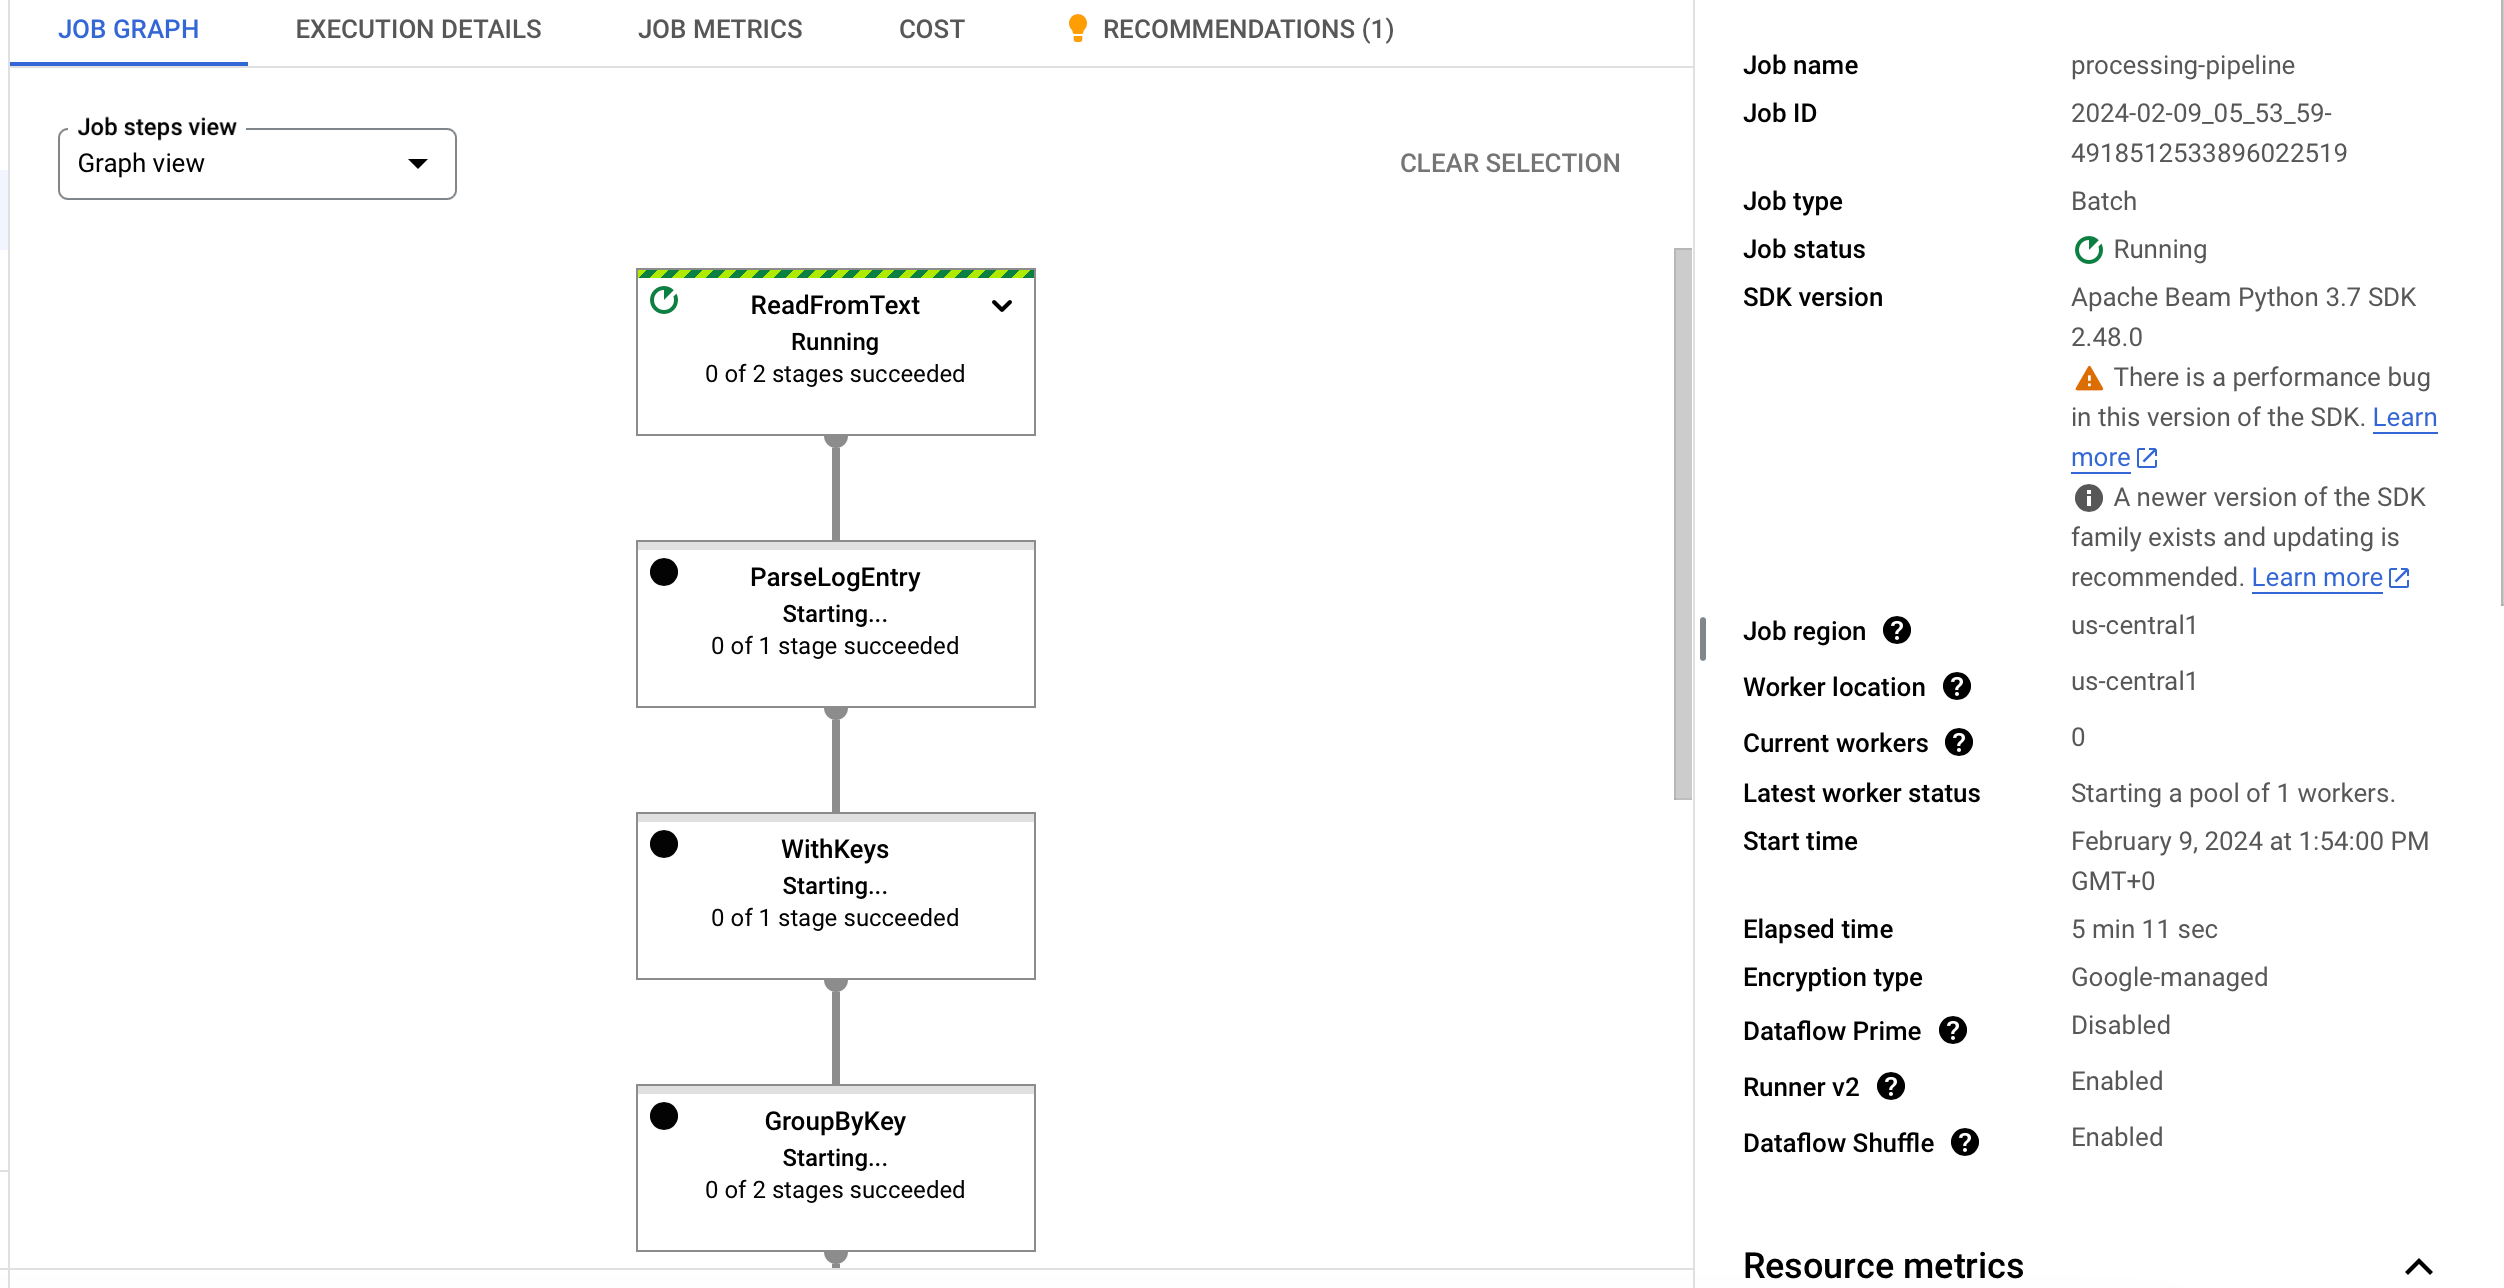Open the Job steps view dropdown

pos(257,164)
